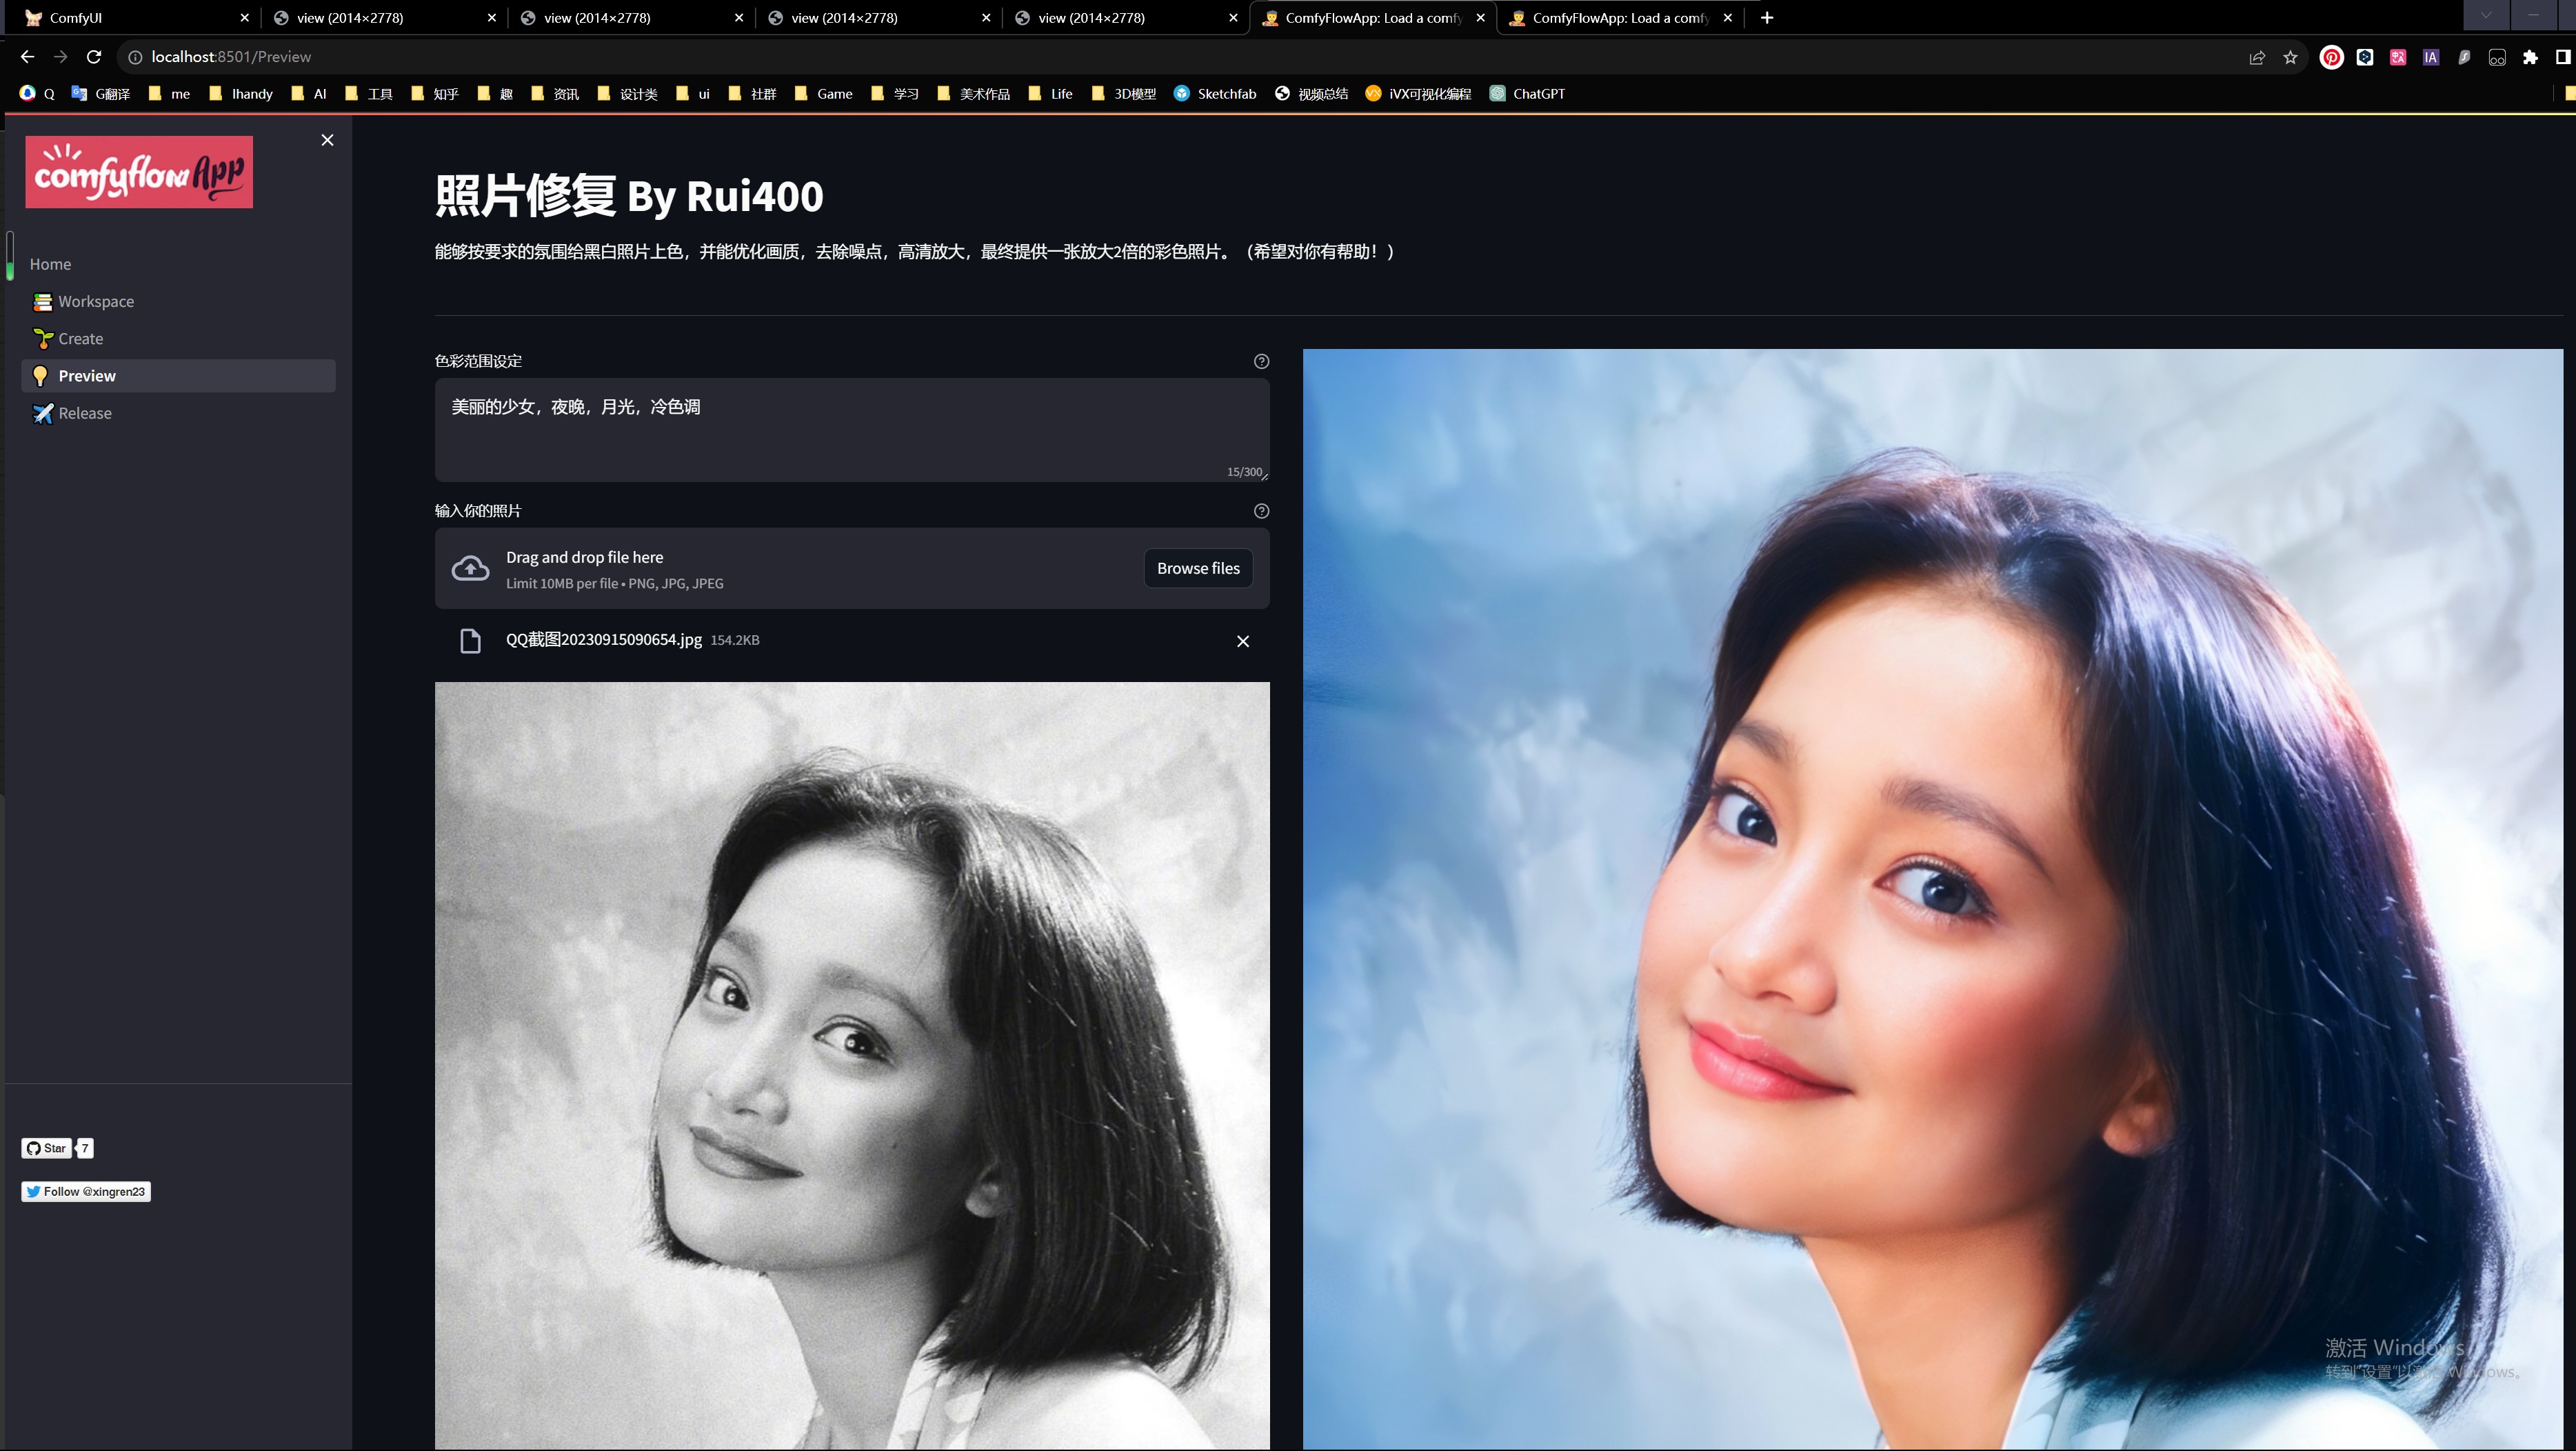Open the 工具 bookmarks folder
Screen dimensions: 2576x1451
pos(369,94)
